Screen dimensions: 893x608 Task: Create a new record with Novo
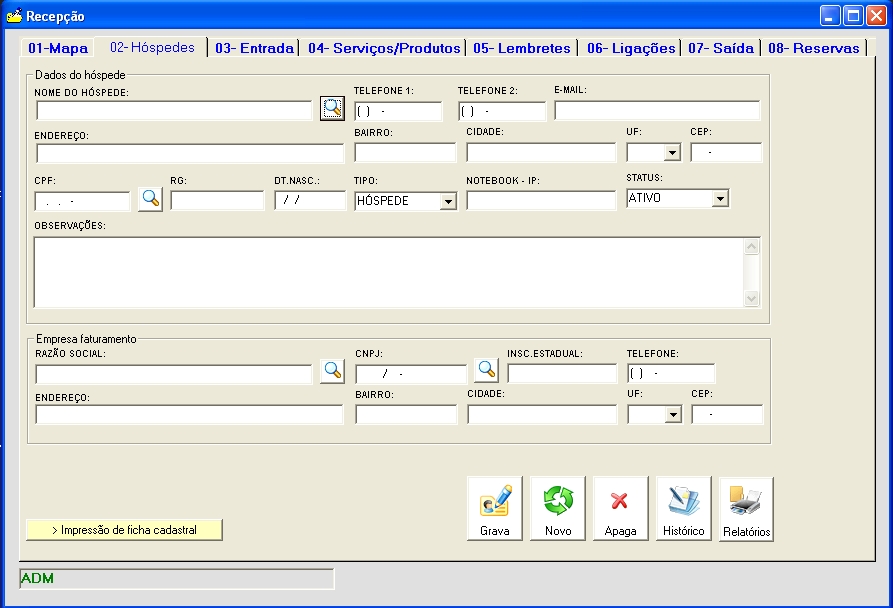558,509
